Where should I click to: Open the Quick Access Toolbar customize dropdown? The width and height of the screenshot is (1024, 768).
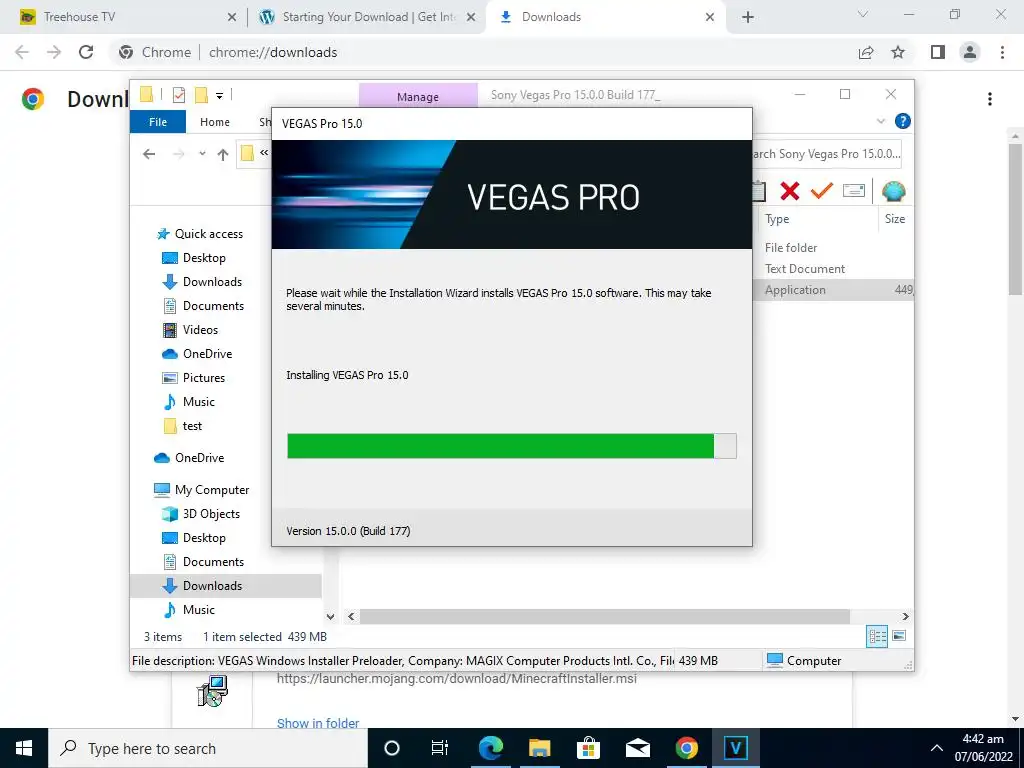pyautogui.click(x=219, y=96)
